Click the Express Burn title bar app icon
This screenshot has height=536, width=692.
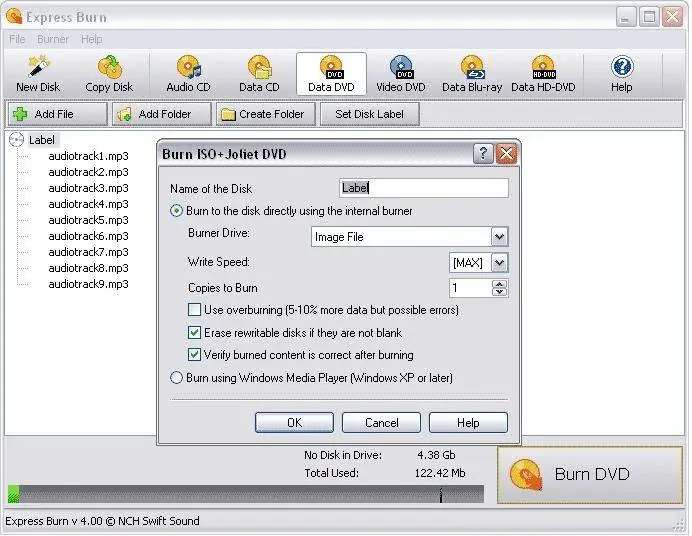tap(14, 17)
